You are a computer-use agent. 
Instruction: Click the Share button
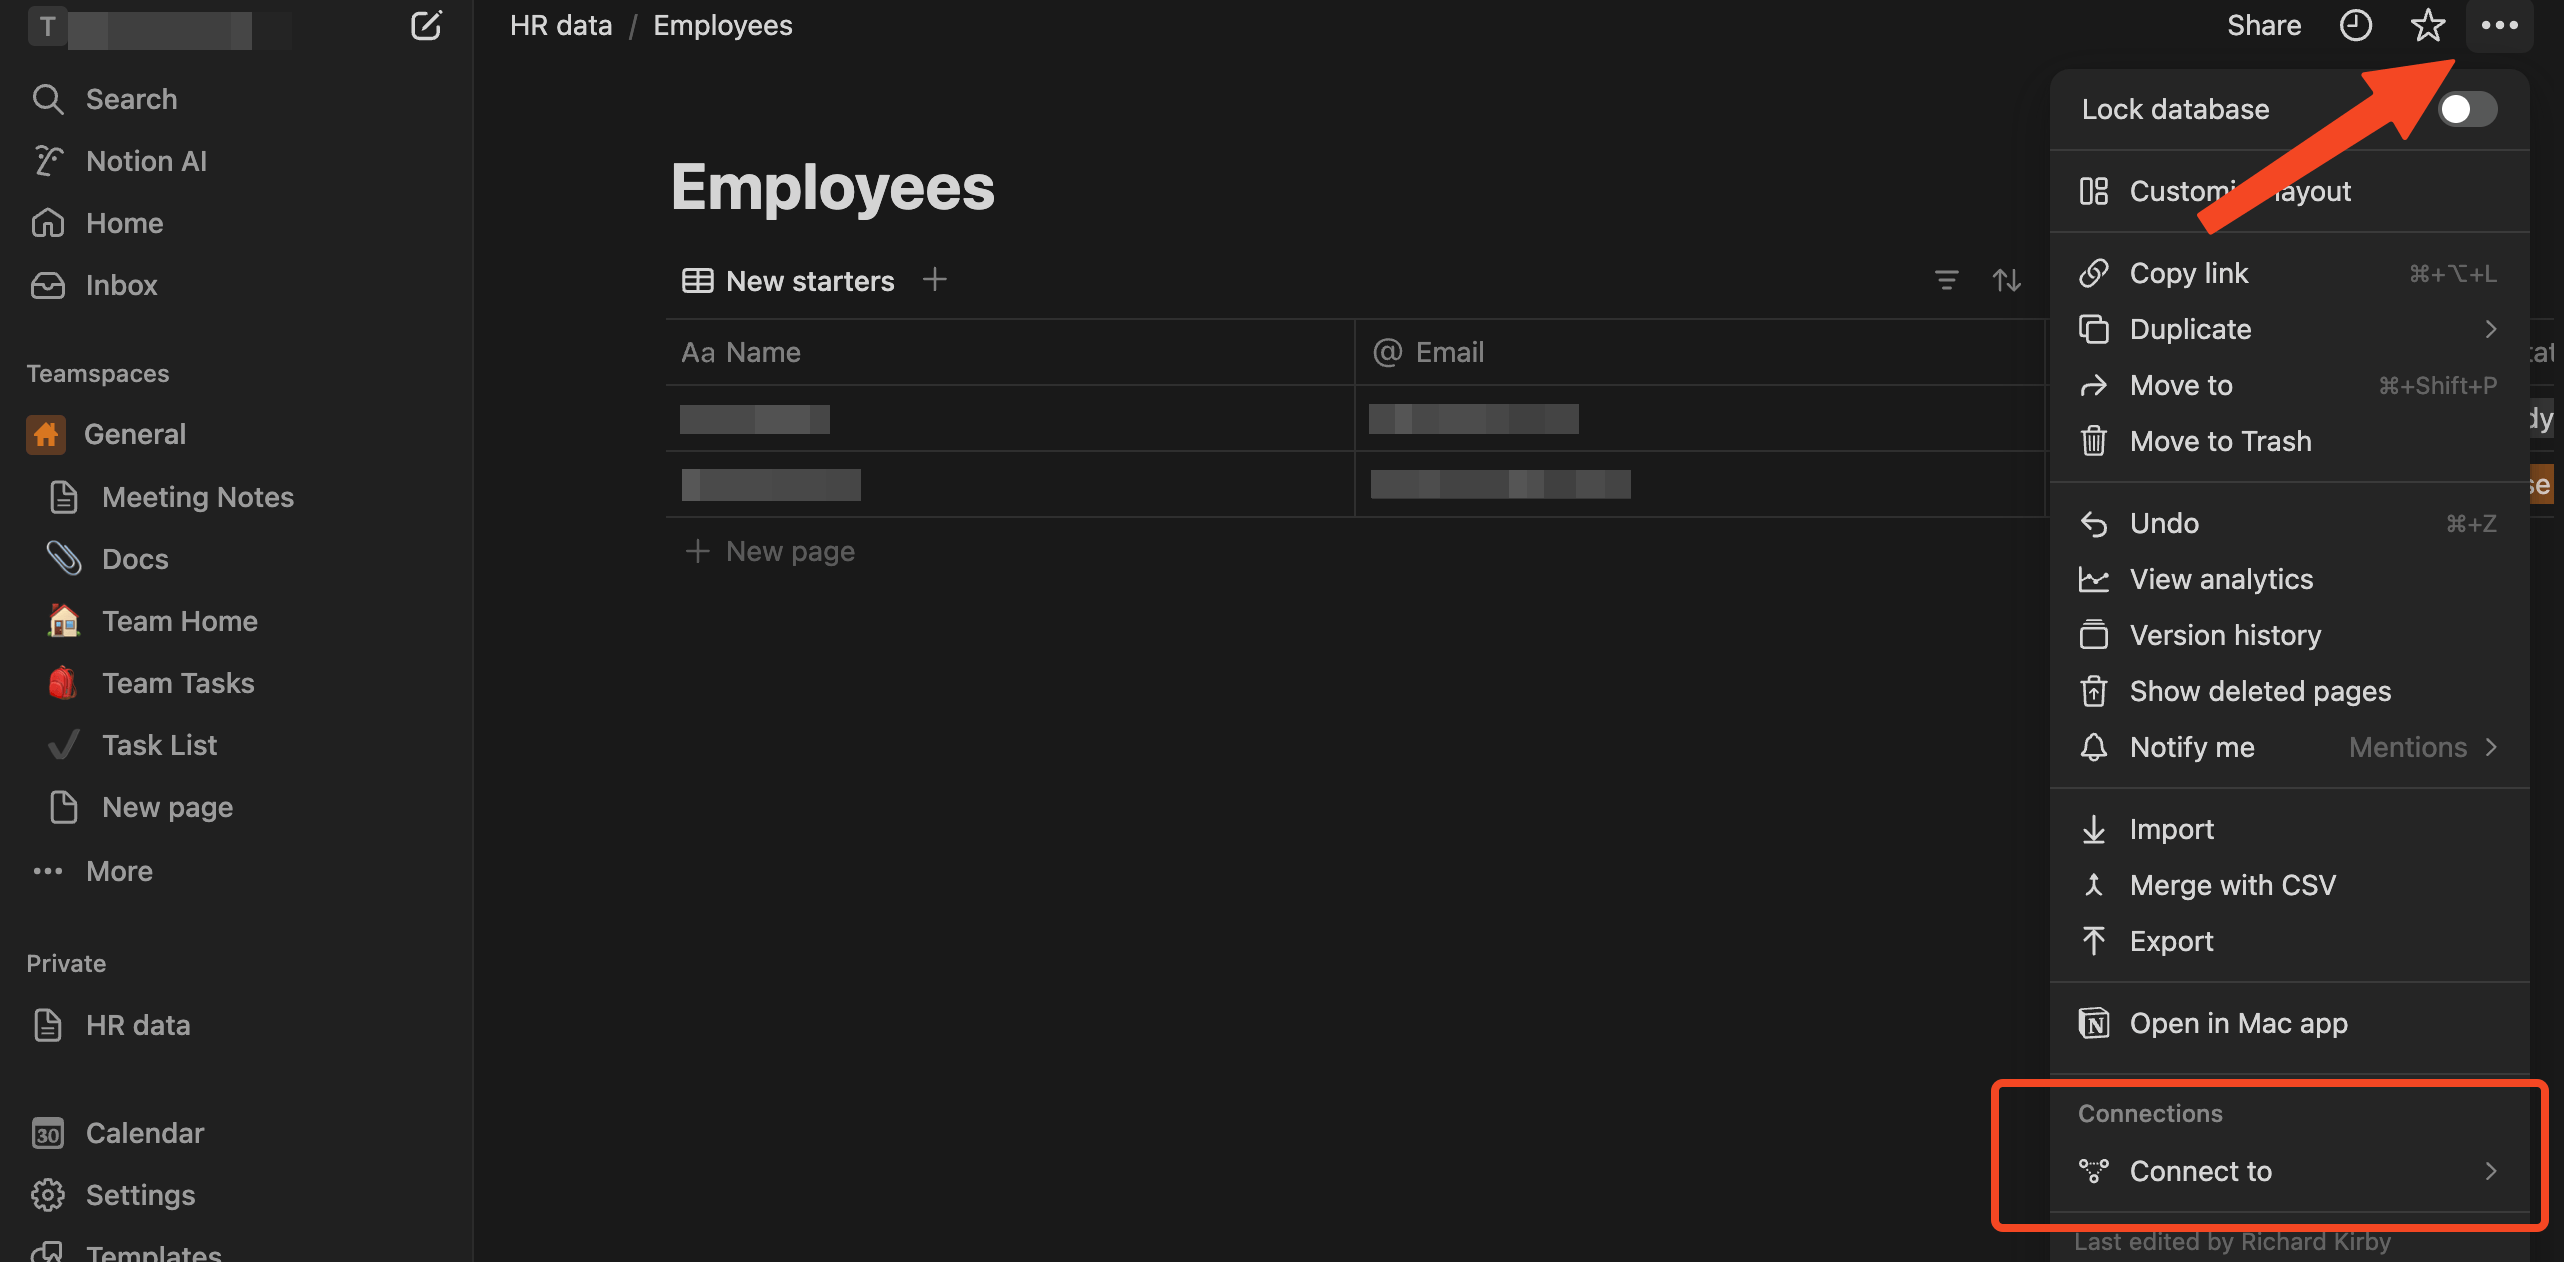click(x=2264, y=26)
